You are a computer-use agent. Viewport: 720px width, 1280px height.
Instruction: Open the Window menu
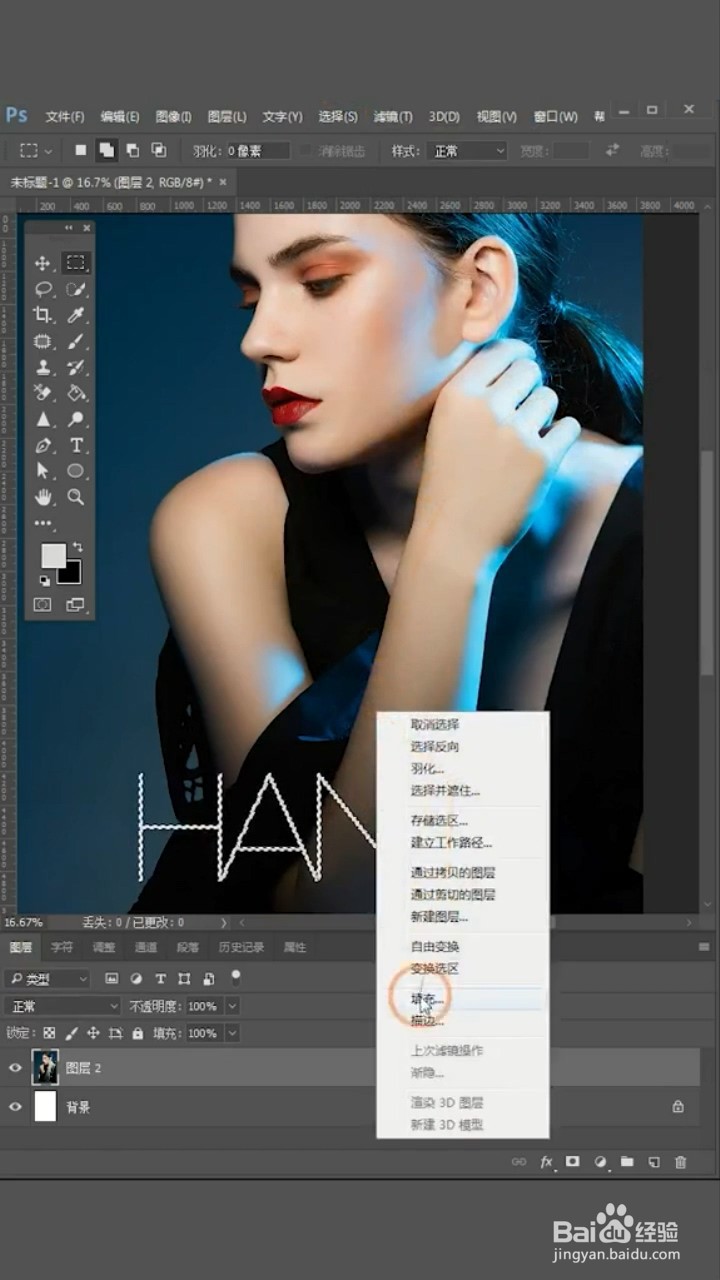[x=555, y=117]
